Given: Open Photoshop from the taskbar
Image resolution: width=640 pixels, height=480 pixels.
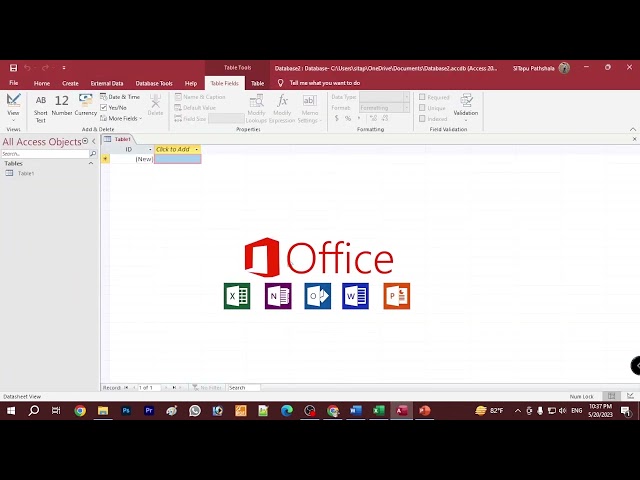Looking at the screenshot, I should 126,411.
